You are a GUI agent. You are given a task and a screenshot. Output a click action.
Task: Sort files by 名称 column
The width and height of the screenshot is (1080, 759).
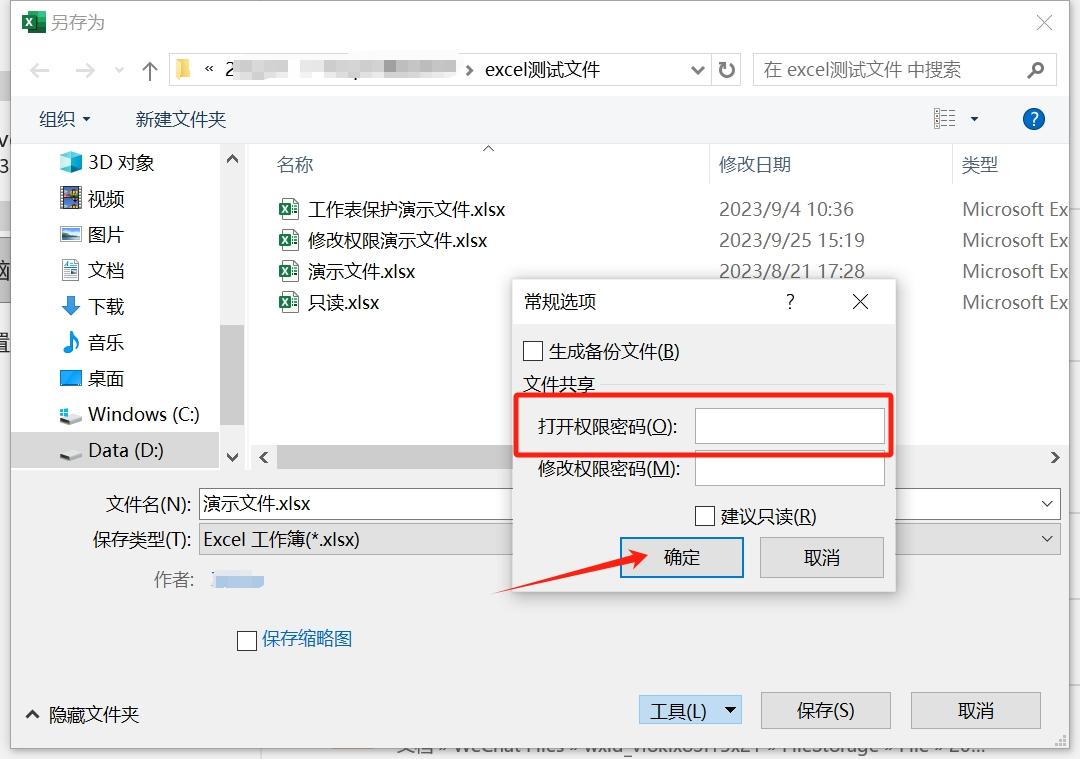(295, 165)
